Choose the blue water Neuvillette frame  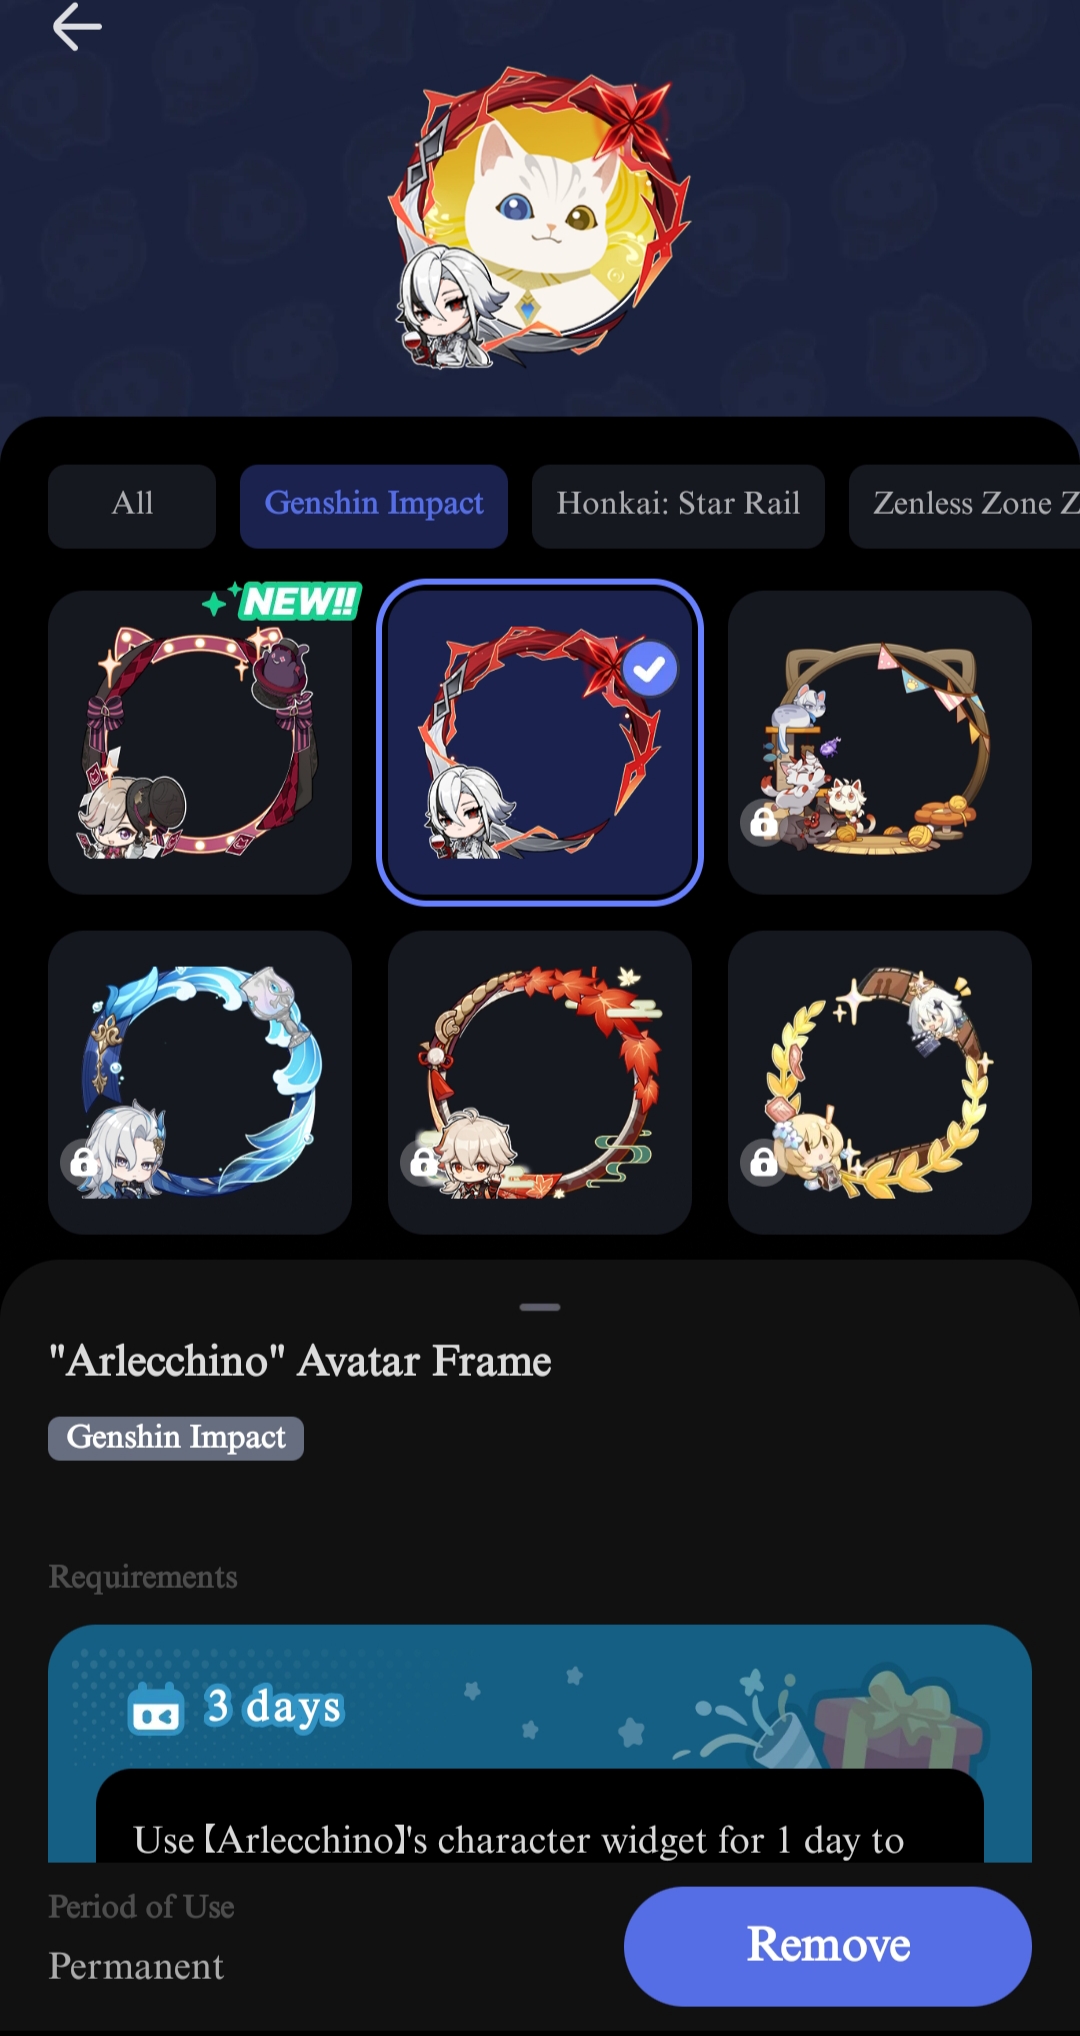(200, 1082)
